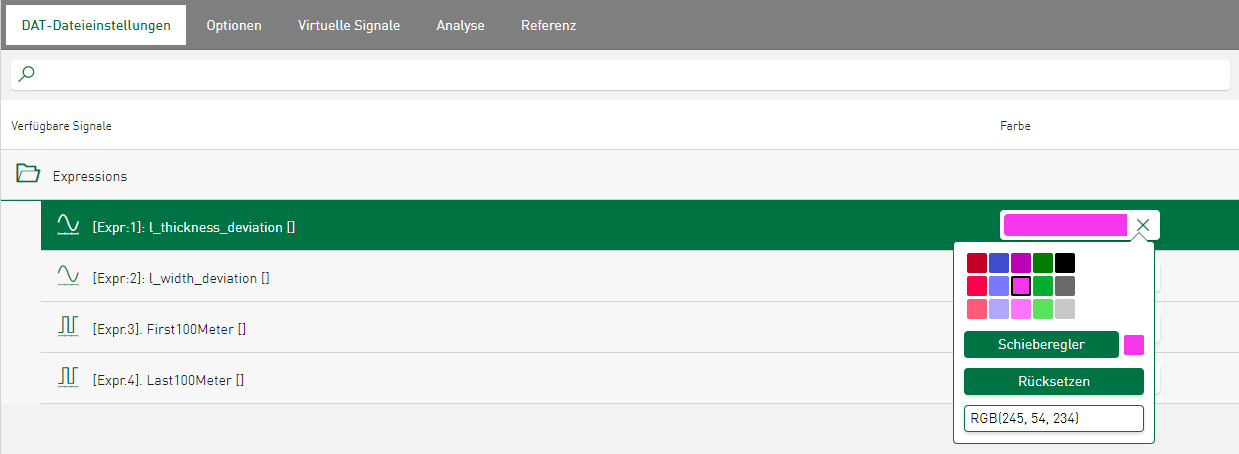Open the Virtuelle Signale tab
Viewport: 1239px width, 454px height.
(x=349, y=25)
